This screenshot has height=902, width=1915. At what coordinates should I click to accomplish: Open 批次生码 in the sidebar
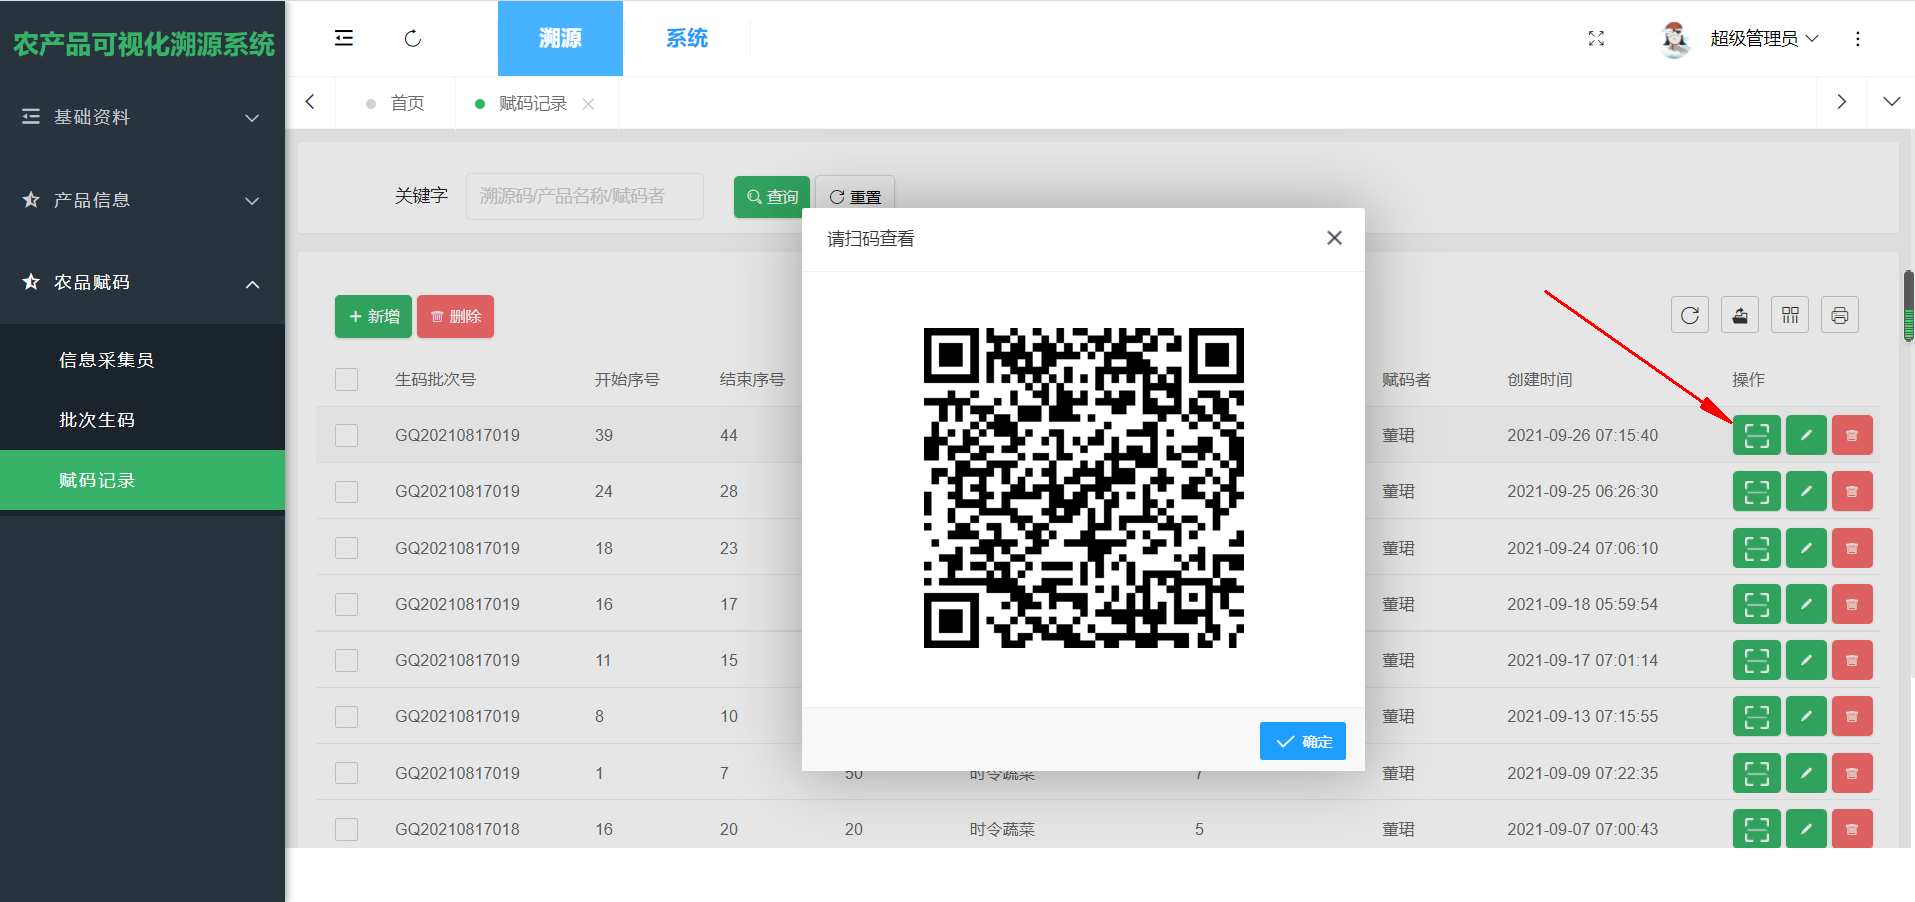(142, 420)
